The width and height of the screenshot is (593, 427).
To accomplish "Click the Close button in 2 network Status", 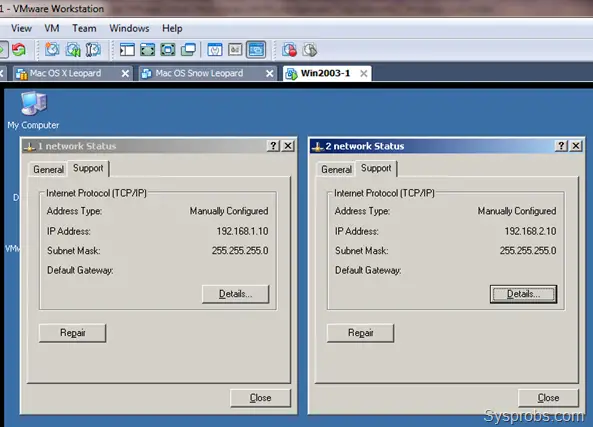I will [548, 398].
